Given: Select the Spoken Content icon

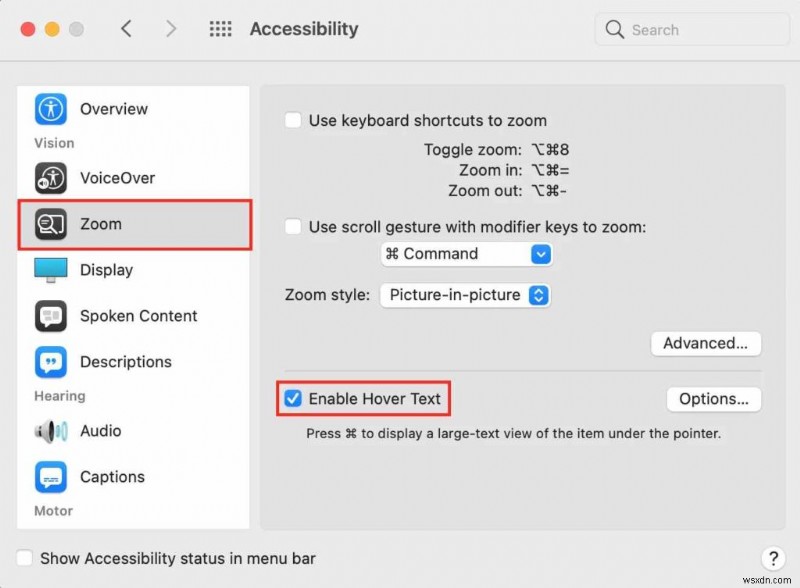Looking at the screenshot, I should [x=50, y=316].
